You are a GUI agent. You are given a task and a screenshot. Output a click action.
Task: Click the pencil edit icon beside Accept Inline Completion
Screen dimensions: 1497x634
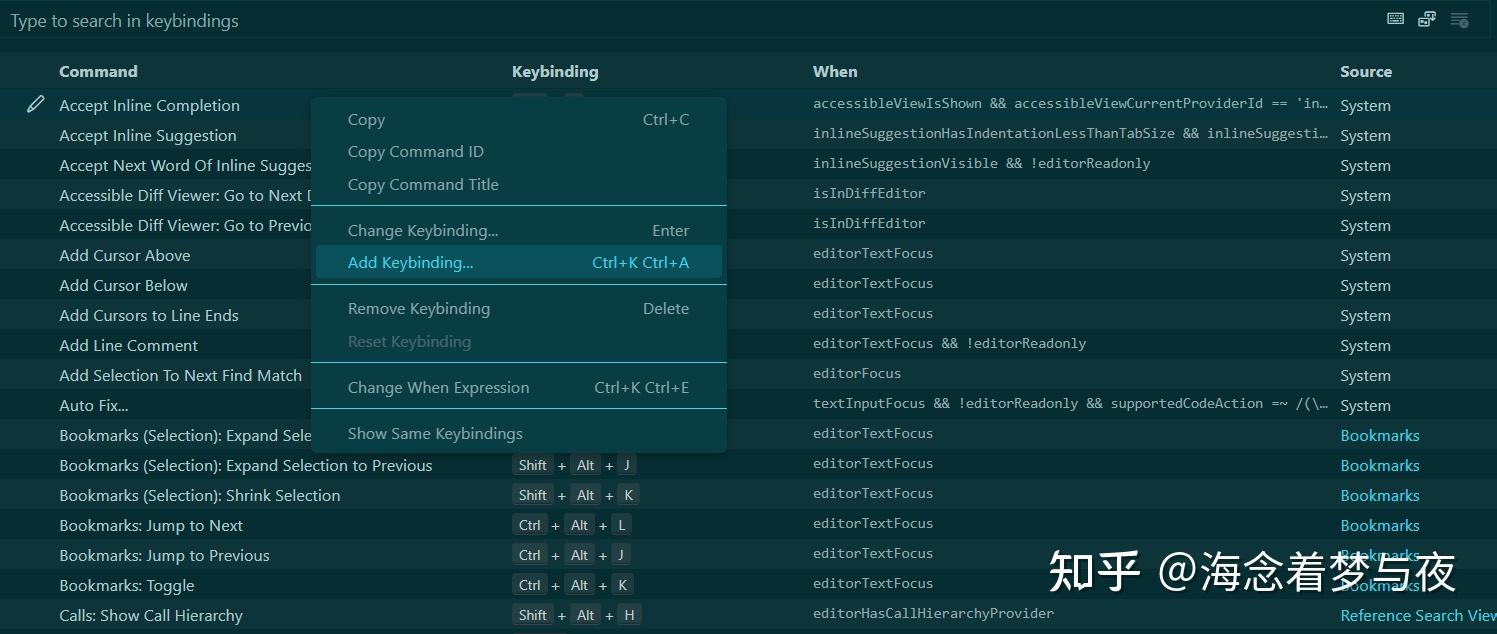[x=37, y=104]
